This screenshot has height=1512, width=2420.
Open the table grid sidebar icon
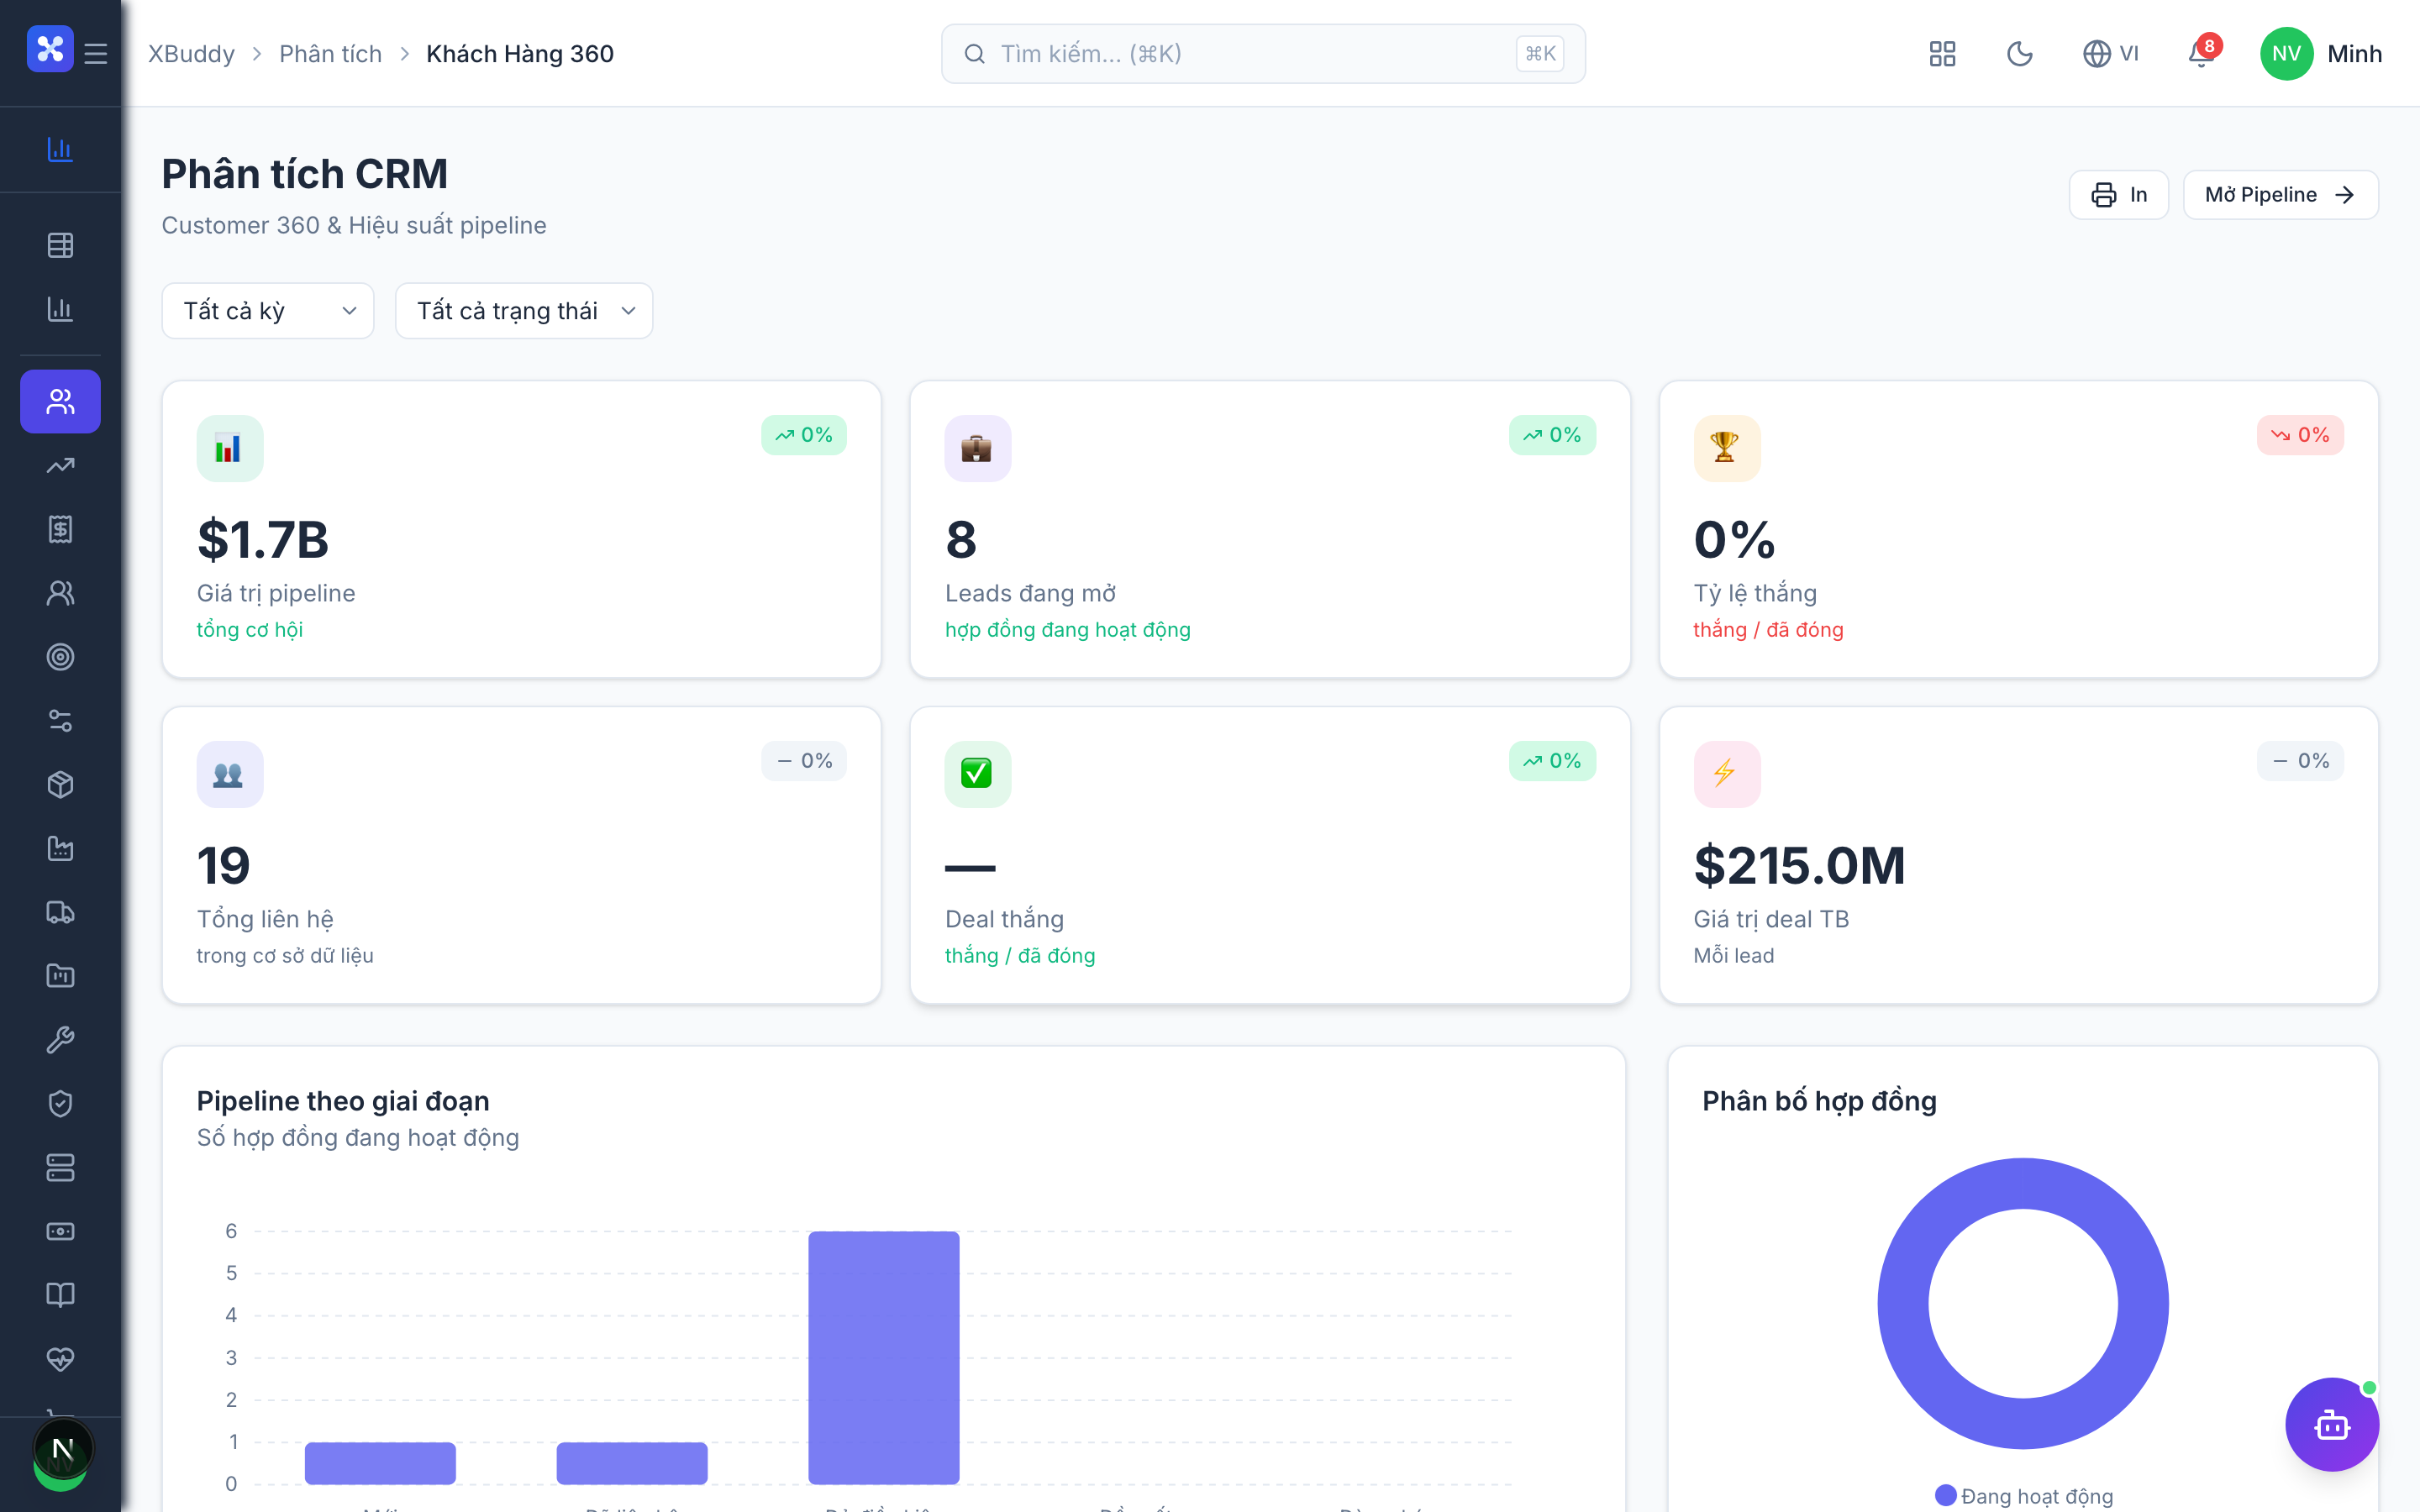pyautogui.click(x=60, y=245)
